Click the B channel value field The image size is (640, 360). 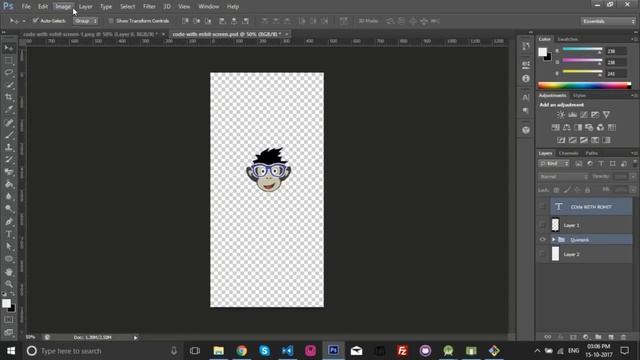(616, 74)
